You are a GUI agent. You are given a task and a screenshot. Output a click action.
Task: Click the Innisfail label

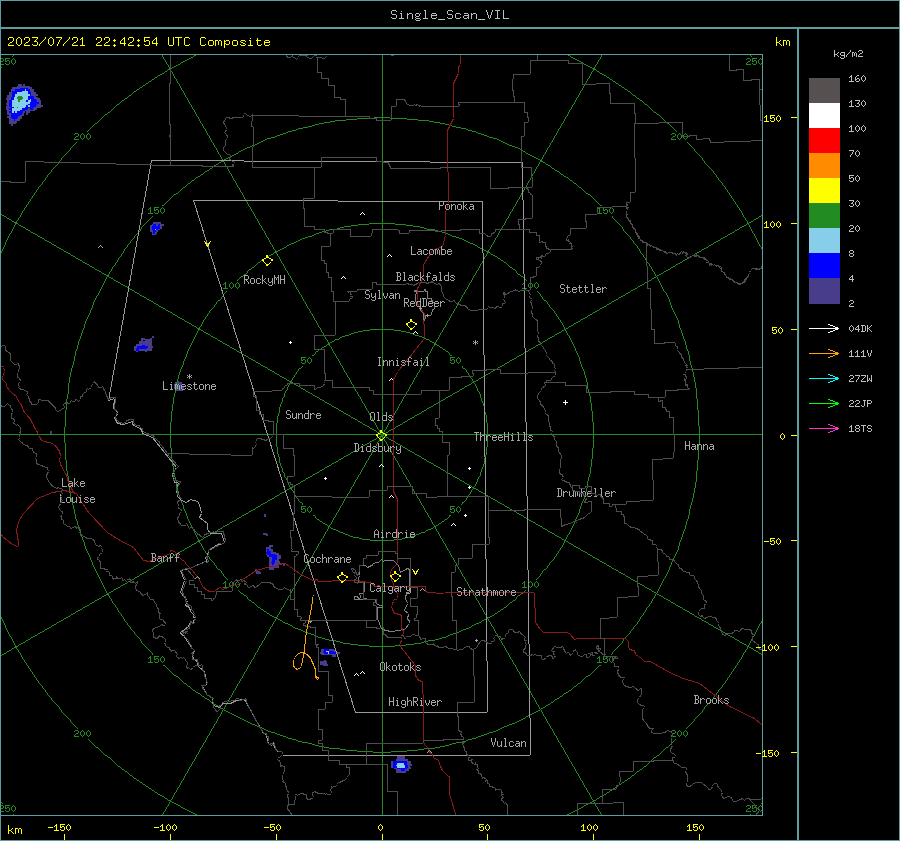tap(403, 362)
